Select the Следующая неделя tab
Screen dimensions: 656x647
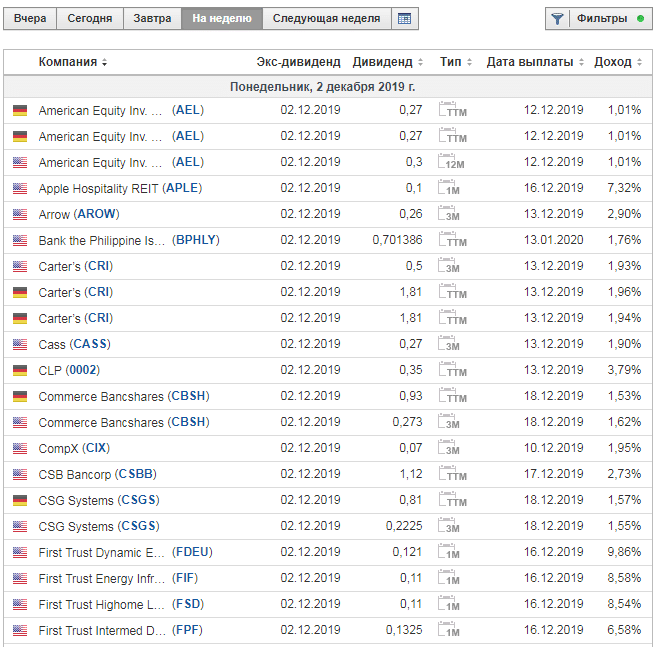point(326,19)
